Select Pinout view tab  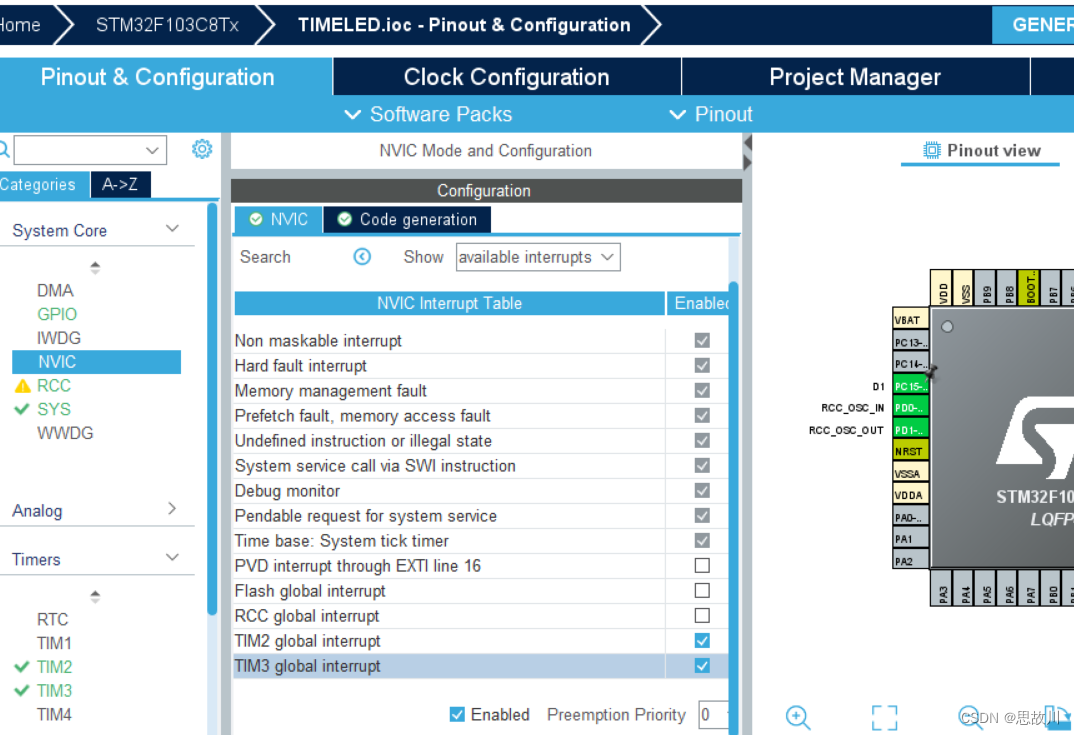coord(982,151)
